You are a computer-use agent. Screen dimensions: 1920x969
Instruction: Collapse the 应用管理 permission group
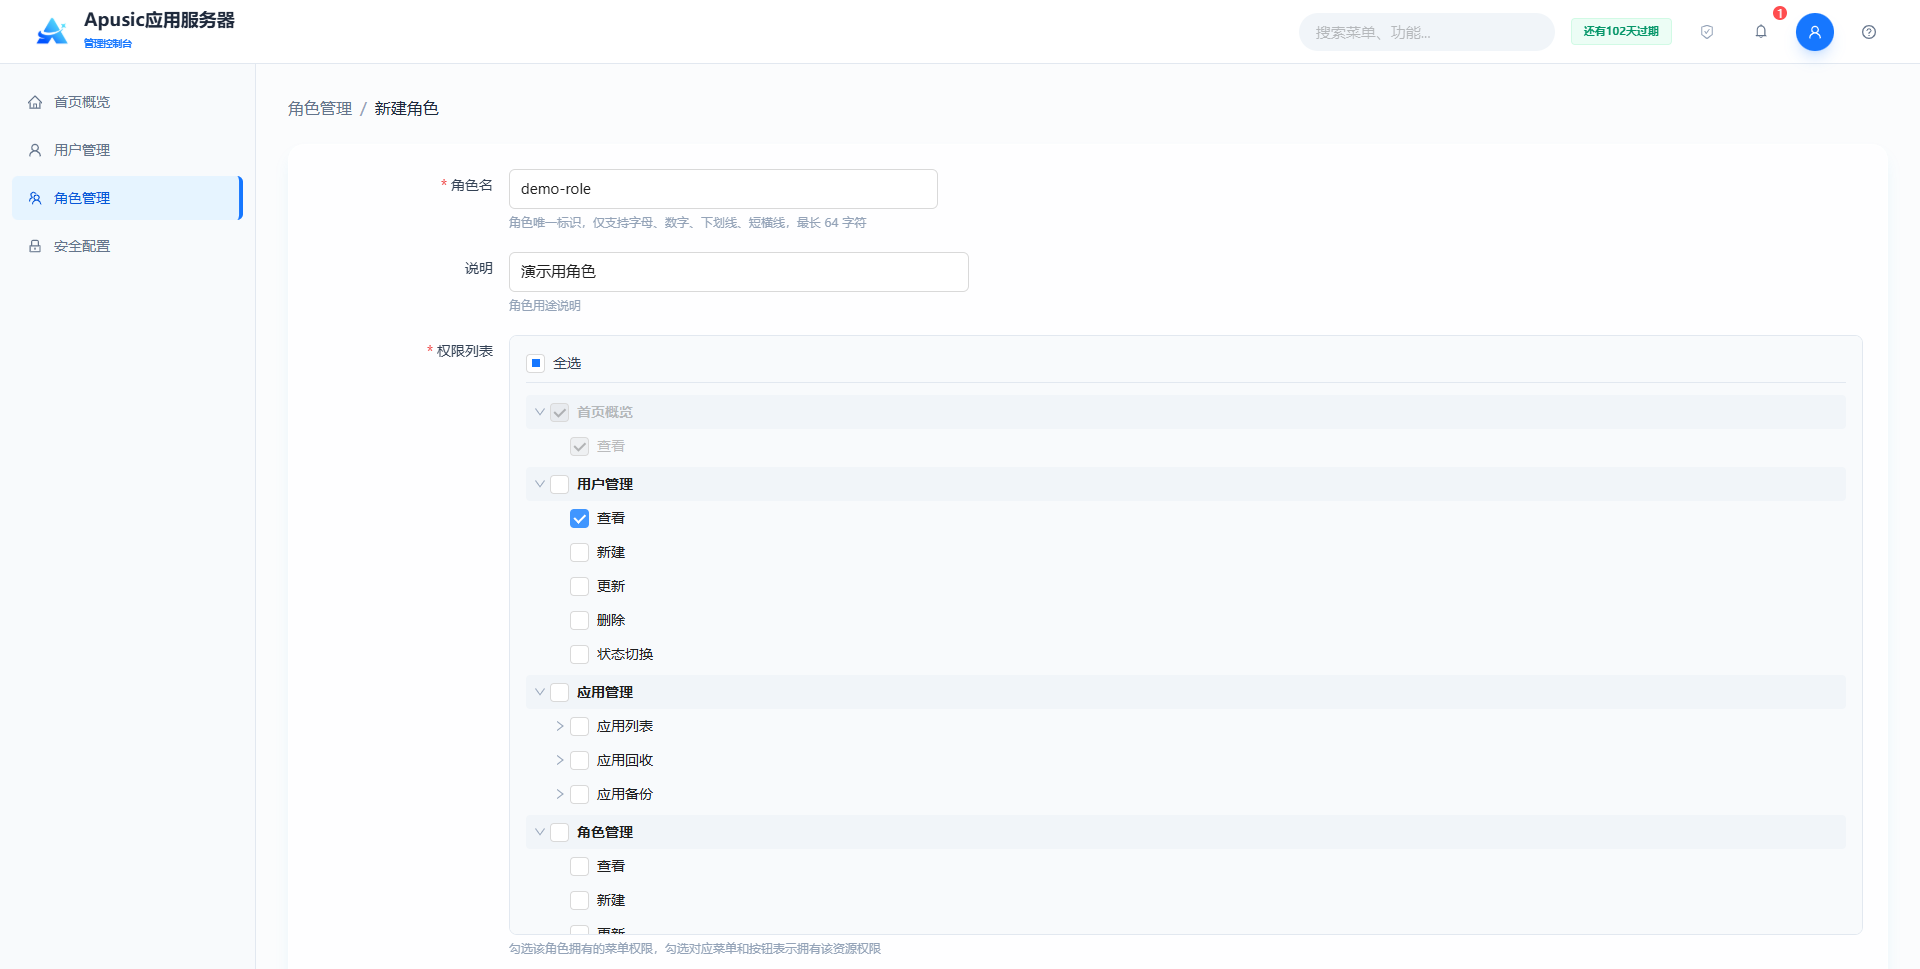(540, 692)
